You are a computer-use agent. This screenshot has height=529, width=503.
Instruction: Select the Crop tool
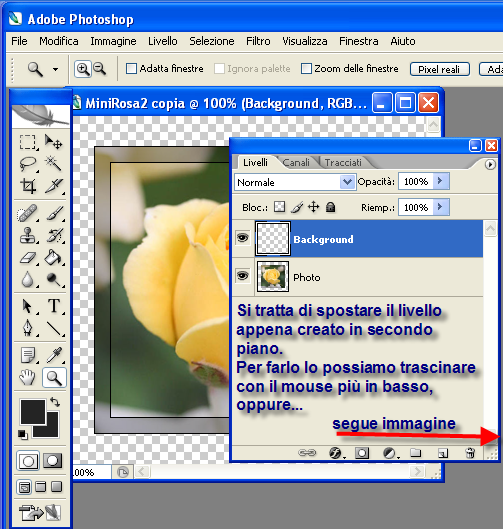click(x=28, y=186)
